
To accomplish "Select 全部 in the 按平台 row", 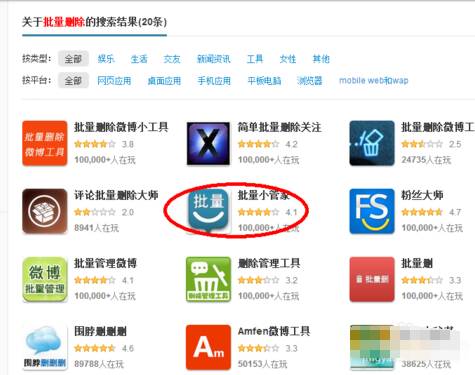I will point(73,80).
